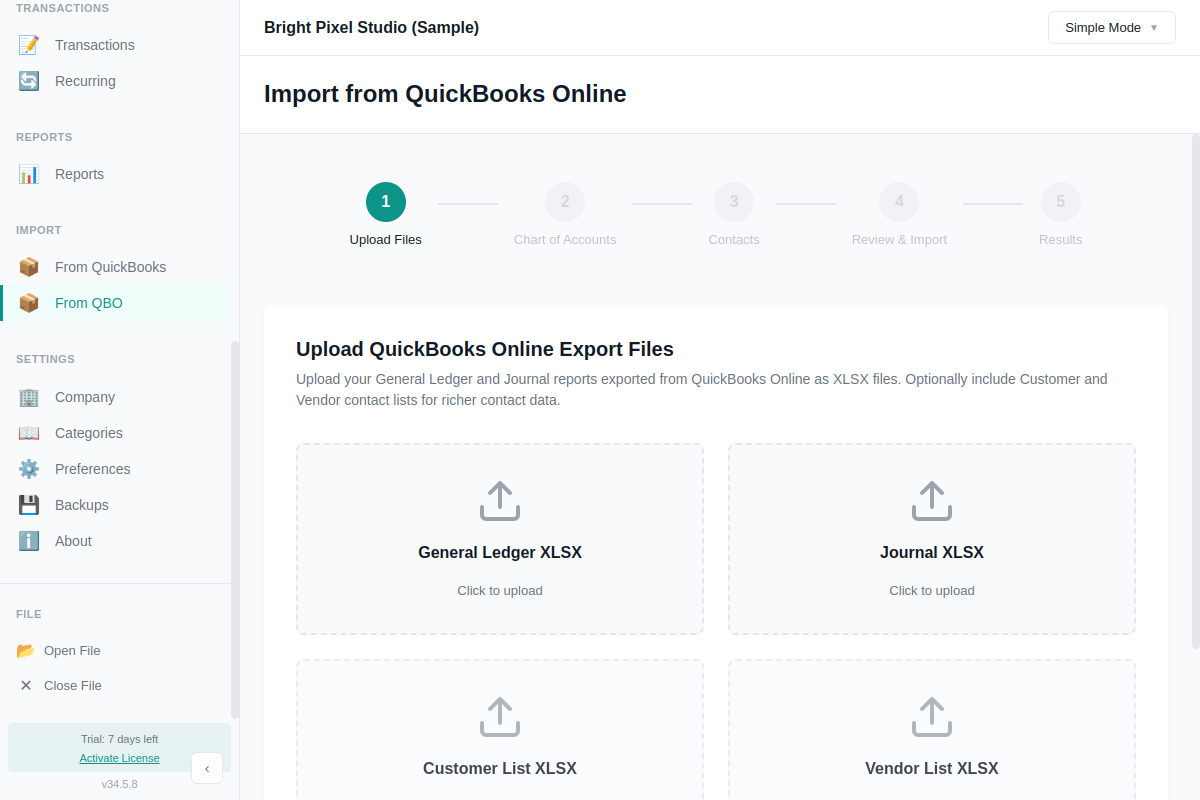The height and width of the screenshot is (800, 1200).
Task: Select the Backups icon
Action: (x=28, y=504)
